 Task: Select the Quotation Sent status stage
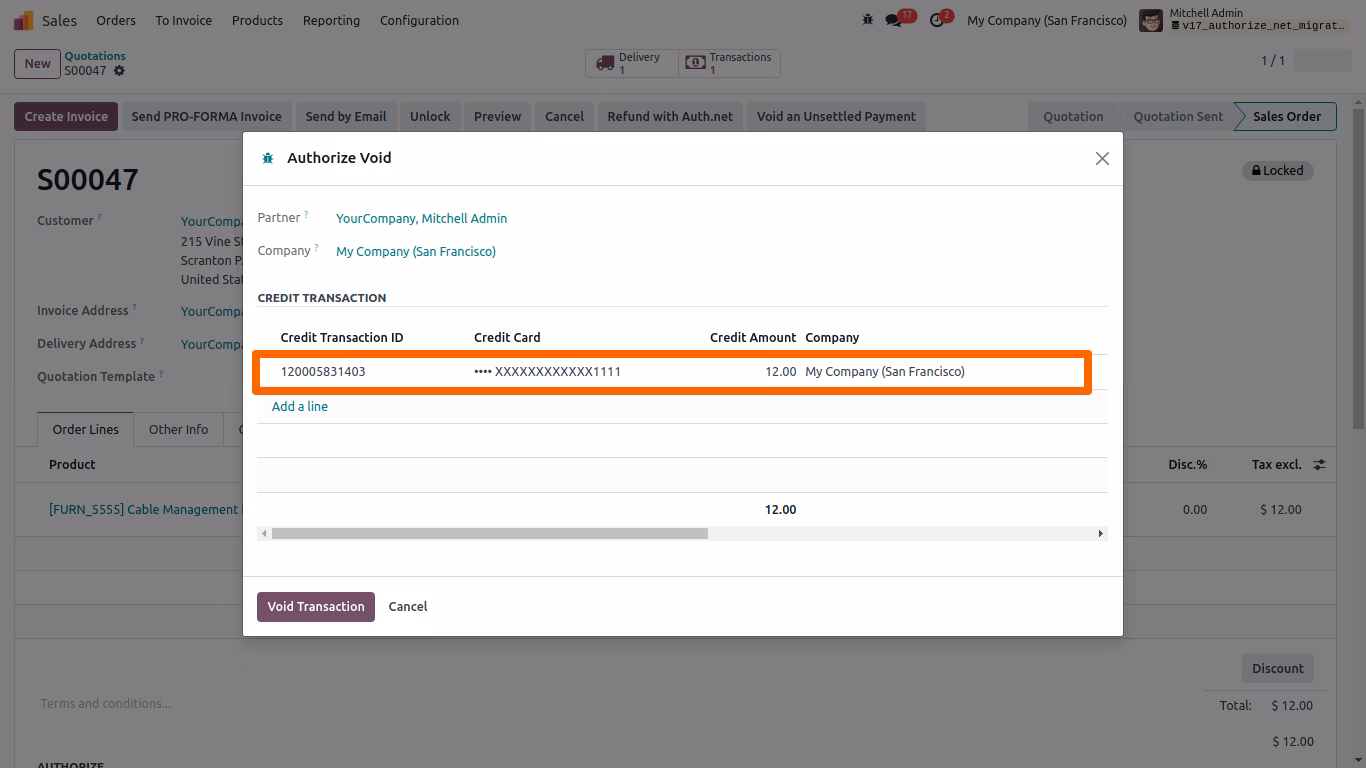(1178, 116)
